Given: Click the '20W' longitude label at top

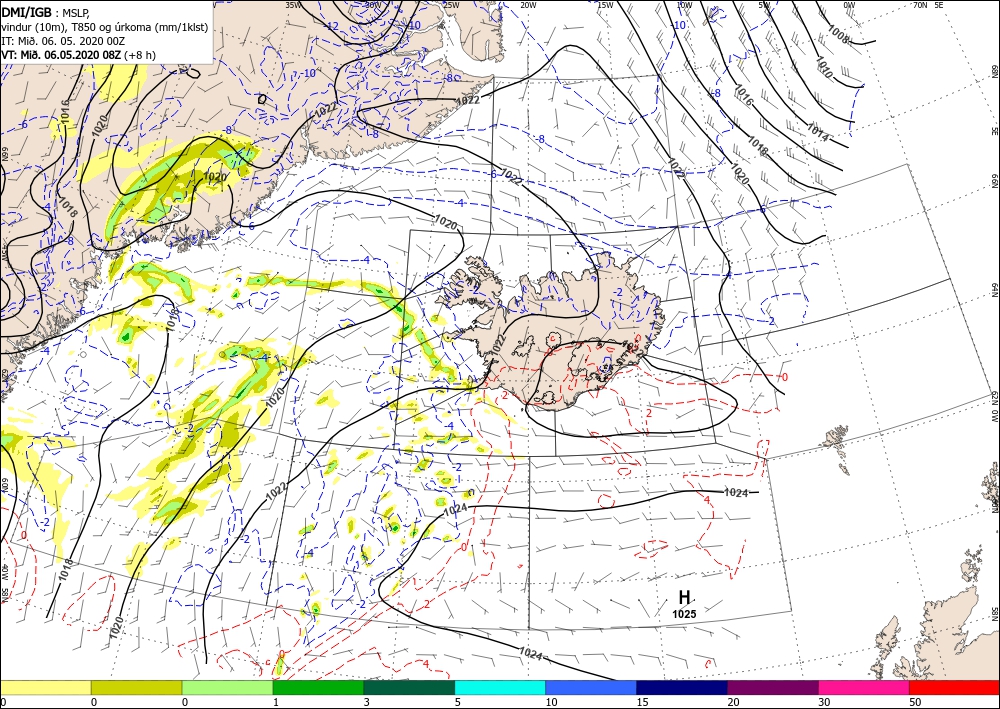Looking at the screenshot, I should pos(528,5).
